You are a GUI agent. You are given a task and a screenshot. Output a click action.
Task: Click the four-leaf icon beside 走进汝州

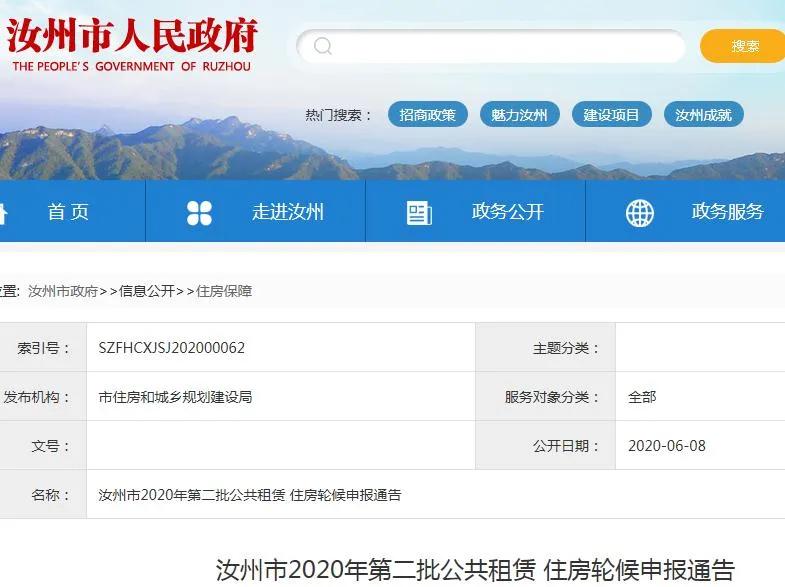pos(199,213)
